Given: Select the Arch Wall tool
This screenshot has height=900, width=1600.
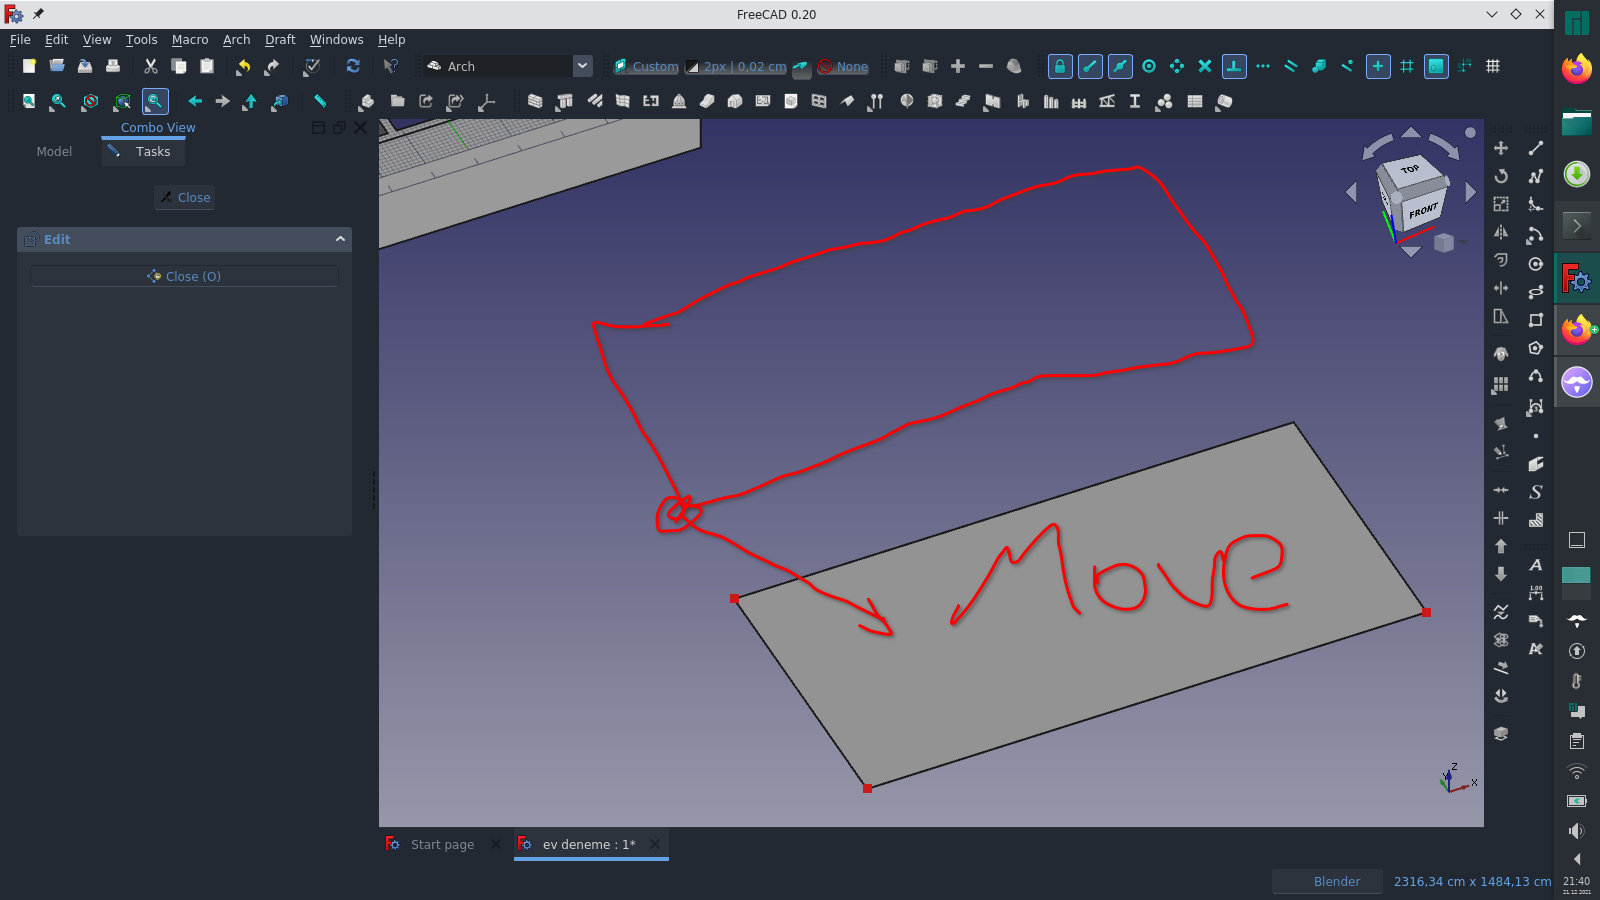Looking at the screenshot, I should click(535, 101).
